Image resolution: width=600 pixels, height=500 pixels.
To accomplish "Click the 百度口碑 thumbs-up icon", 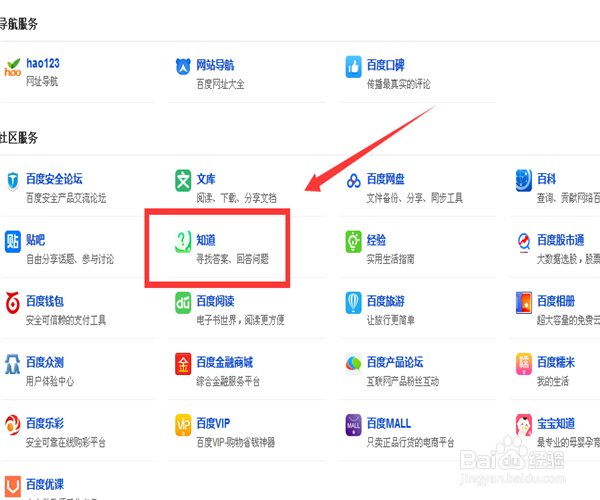I will coord(353,67).
